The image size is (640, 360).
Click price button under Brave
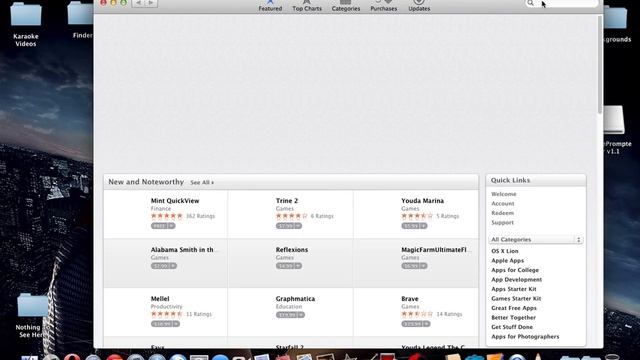pyautogui.click(x=416, y=324)
